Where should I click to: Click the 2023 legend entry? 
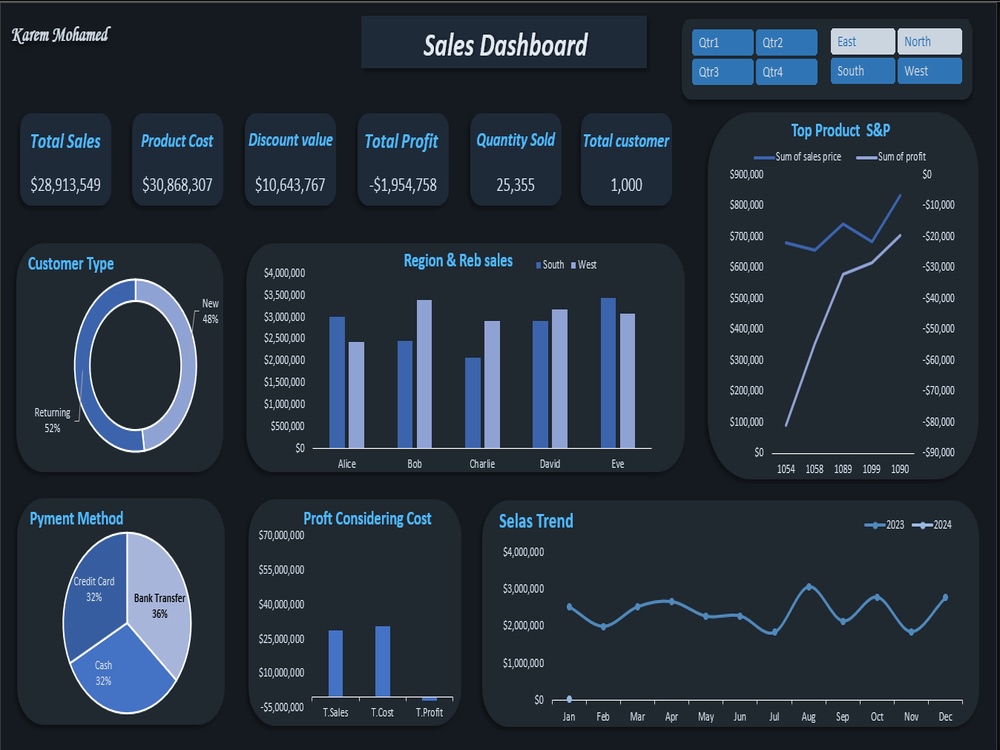coord(885,525)
